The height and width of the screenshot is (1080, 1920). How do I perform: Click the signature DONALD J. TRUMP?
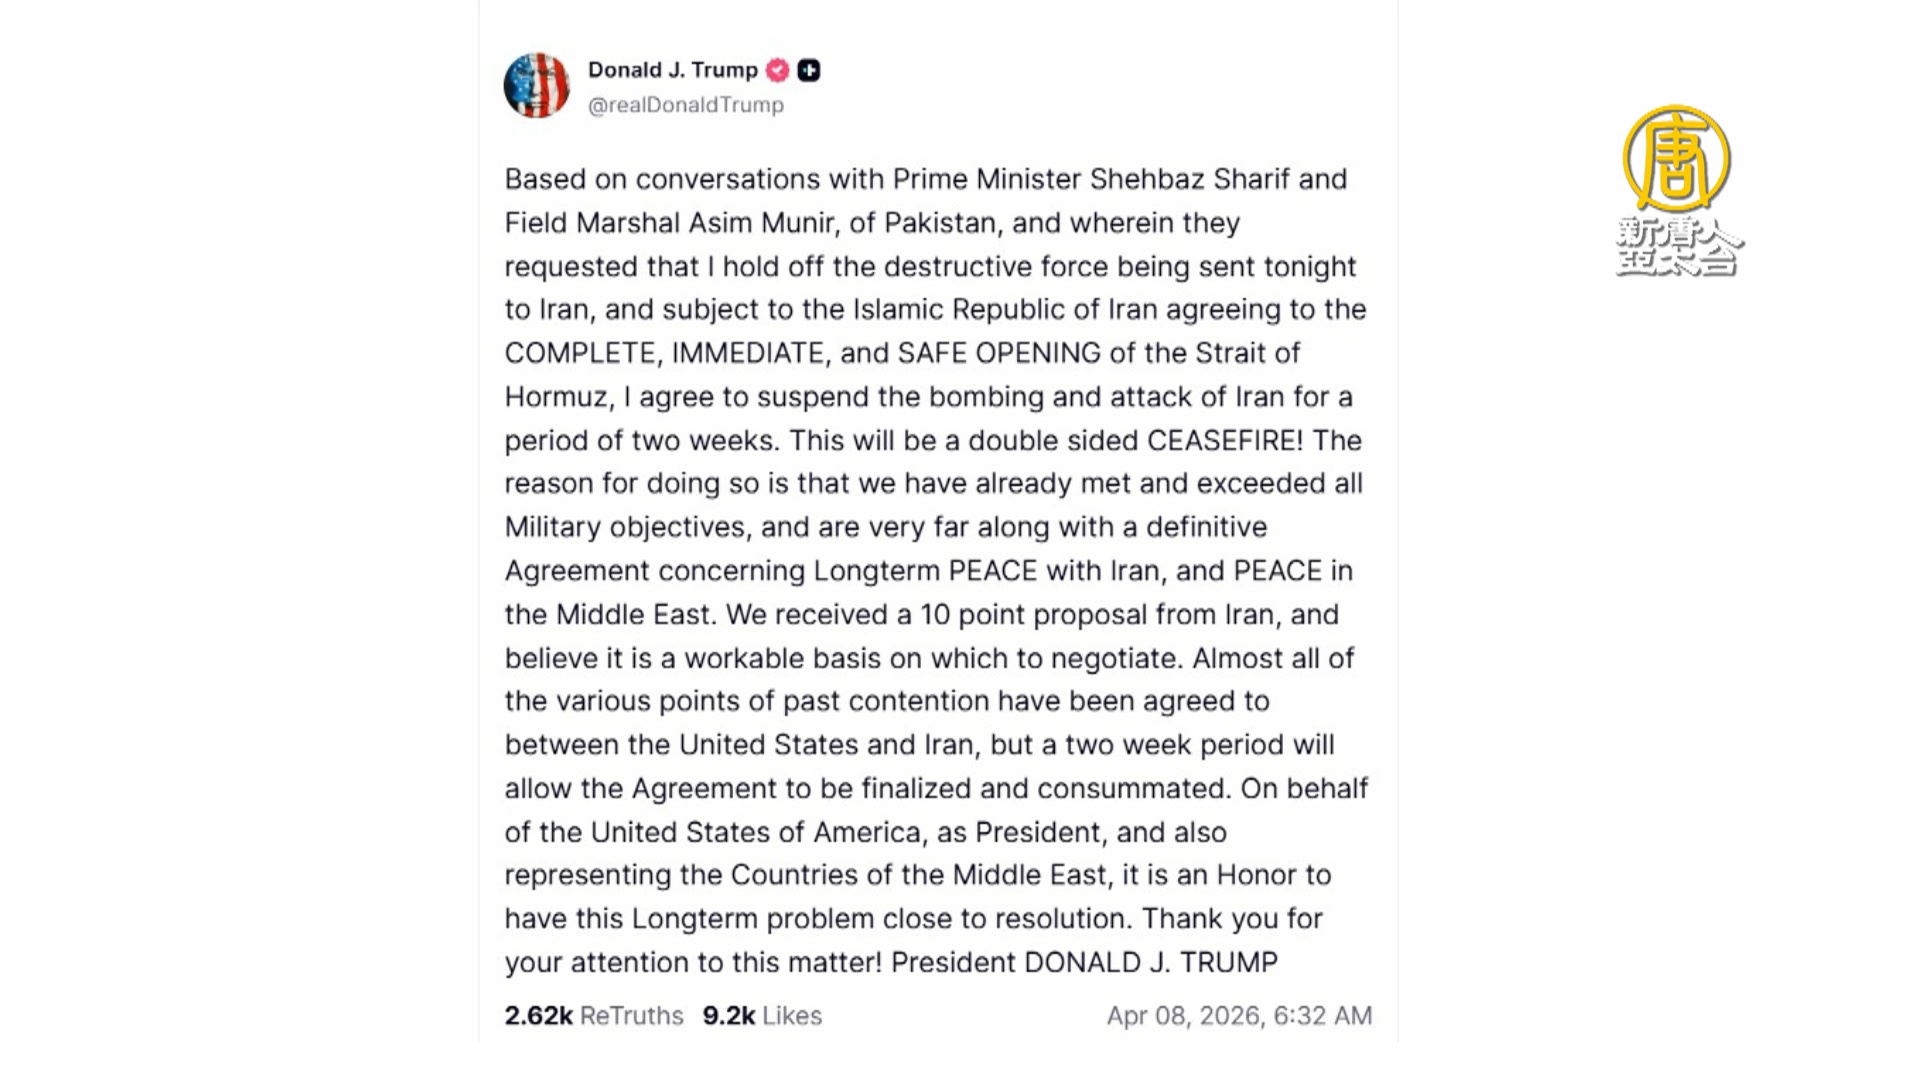(x=1150, y=963)
